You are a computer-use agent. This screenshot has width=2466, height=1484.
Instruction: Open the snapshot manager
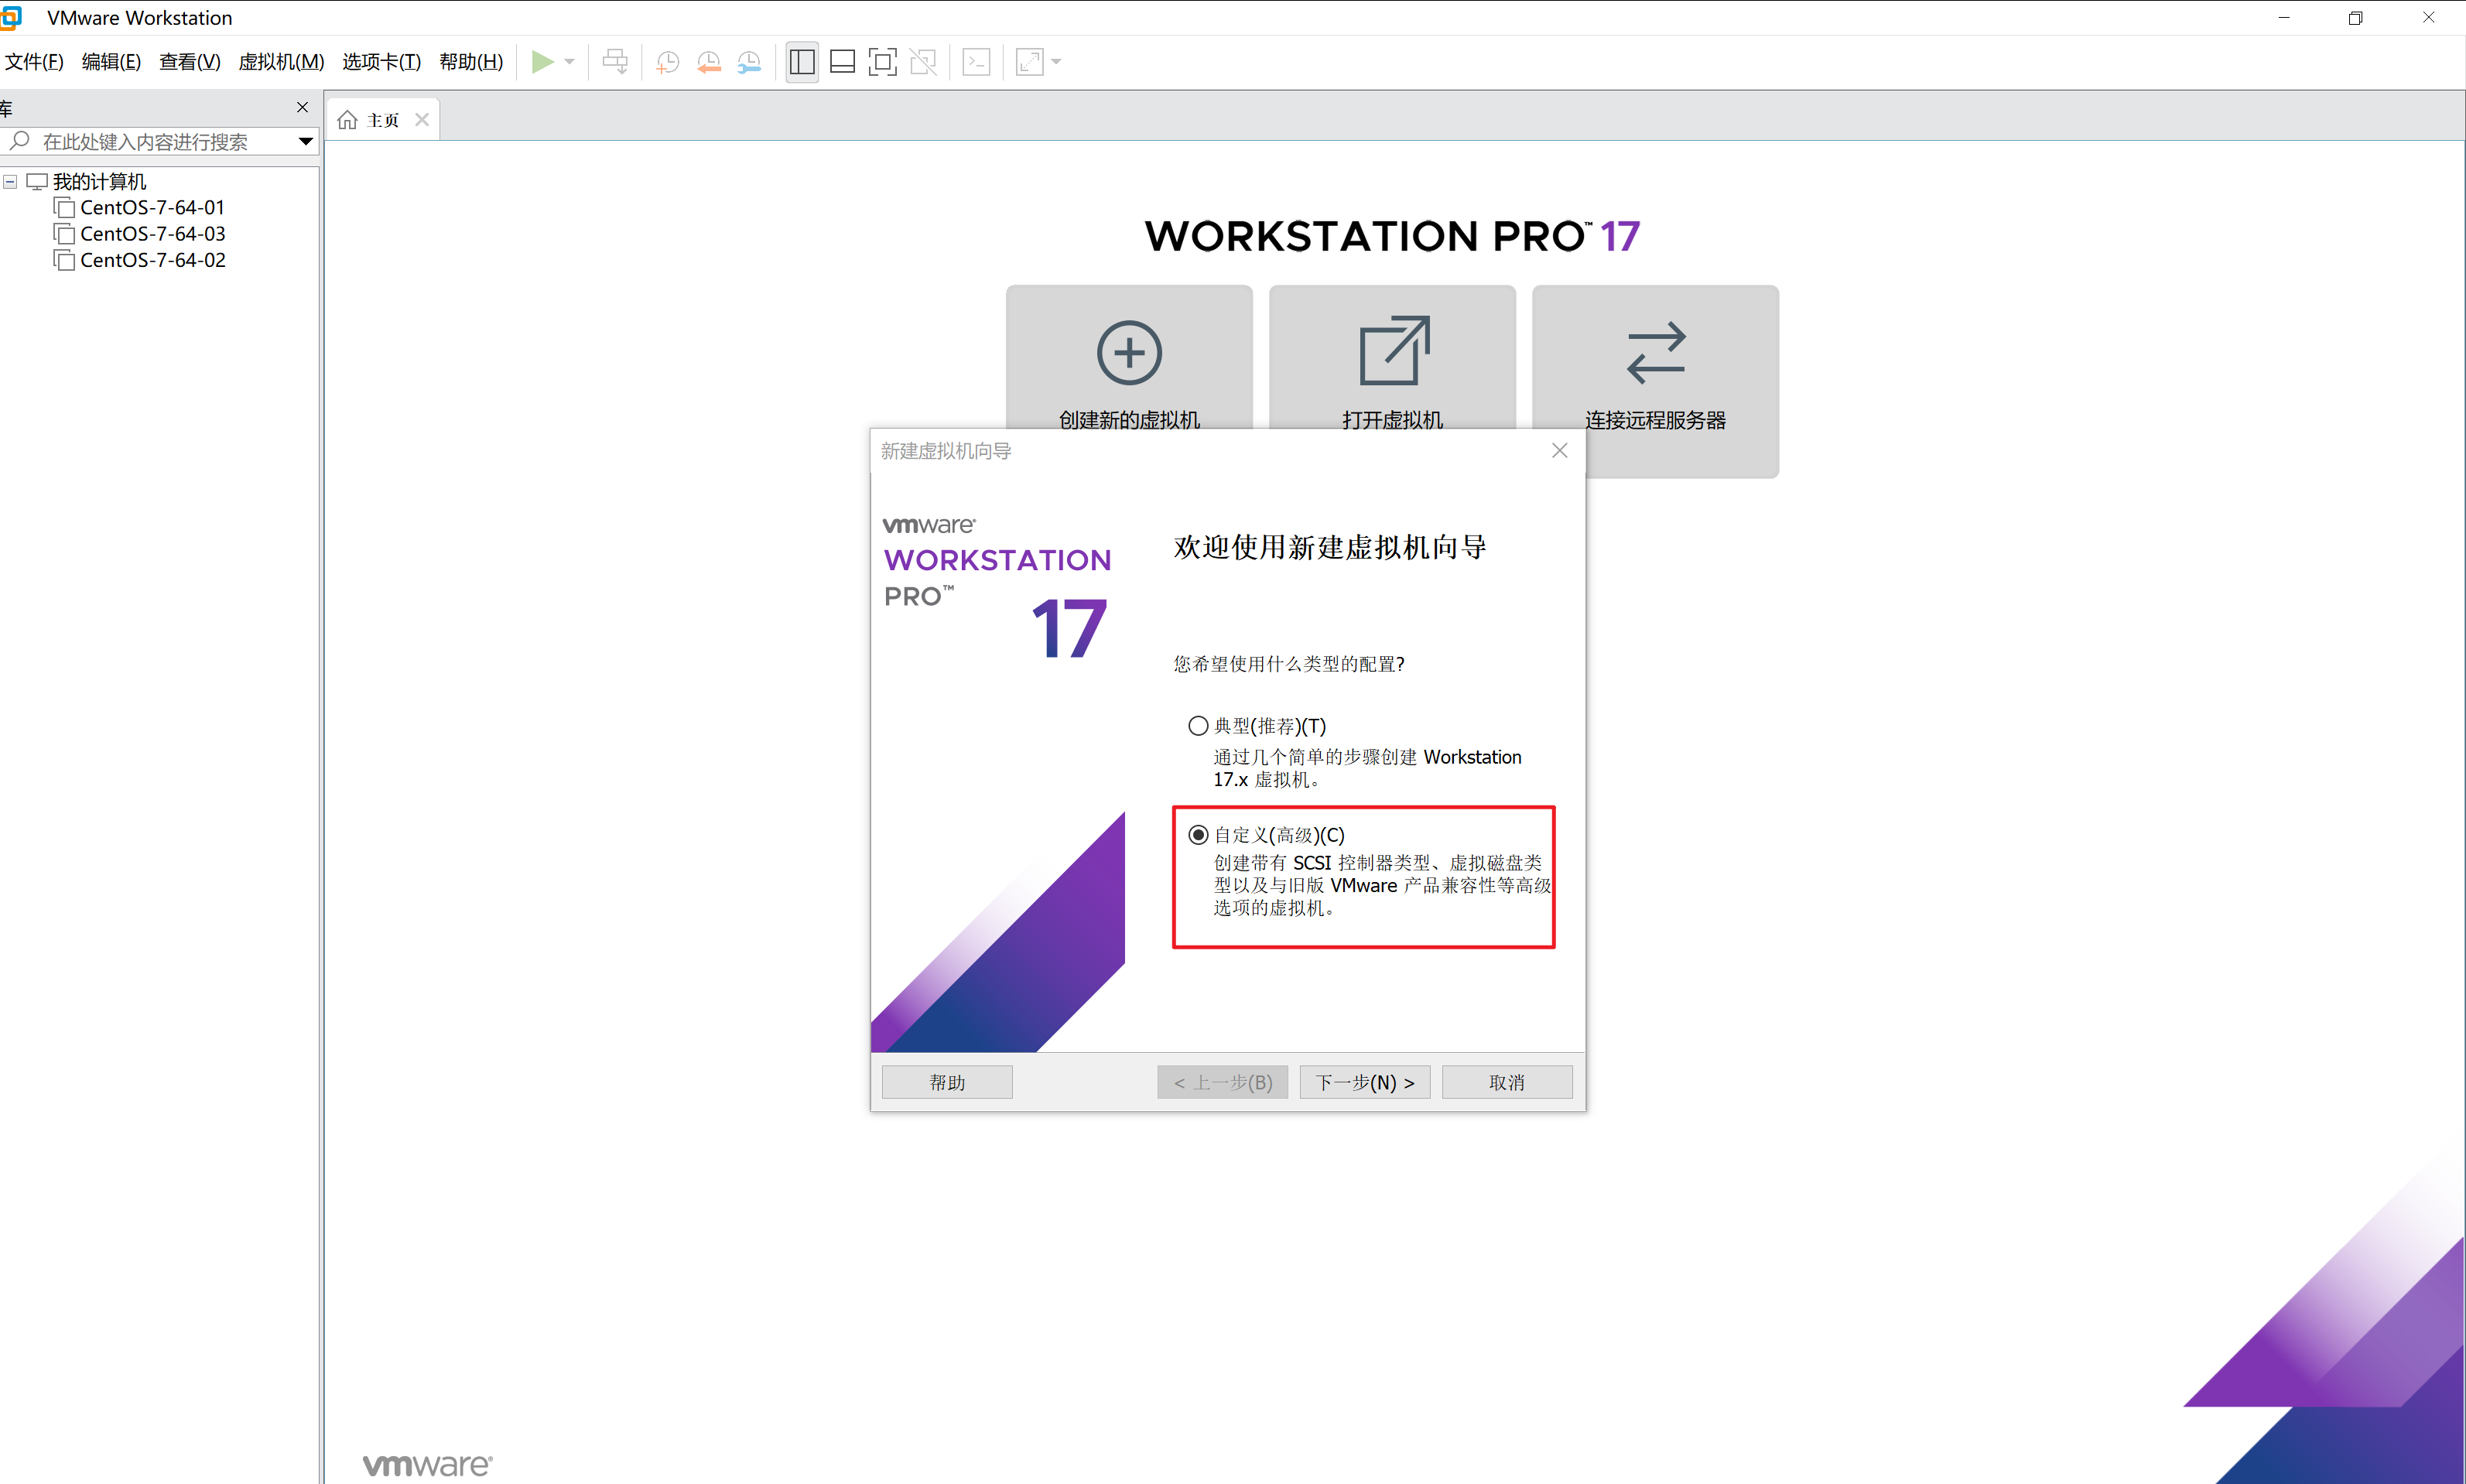tap(749, 61)
